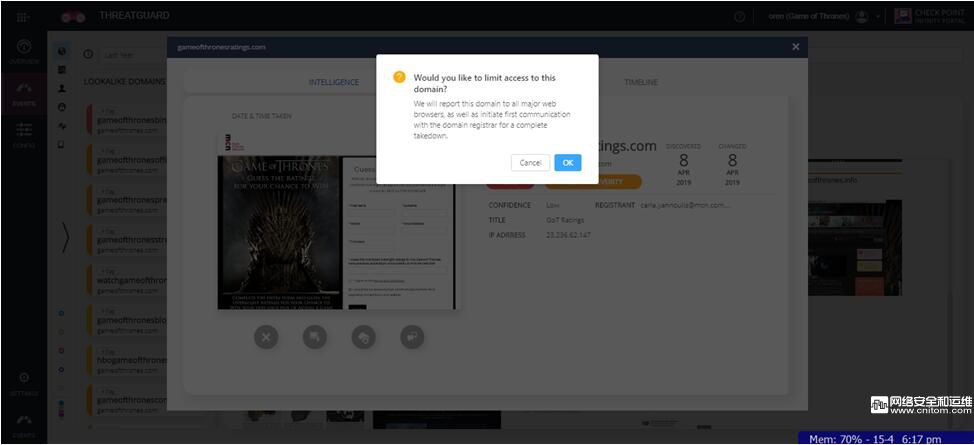This screenshot has height=445, width=974.
Task: Click the Discovered date 8 Apr 2019
Action: coord(683,165)
